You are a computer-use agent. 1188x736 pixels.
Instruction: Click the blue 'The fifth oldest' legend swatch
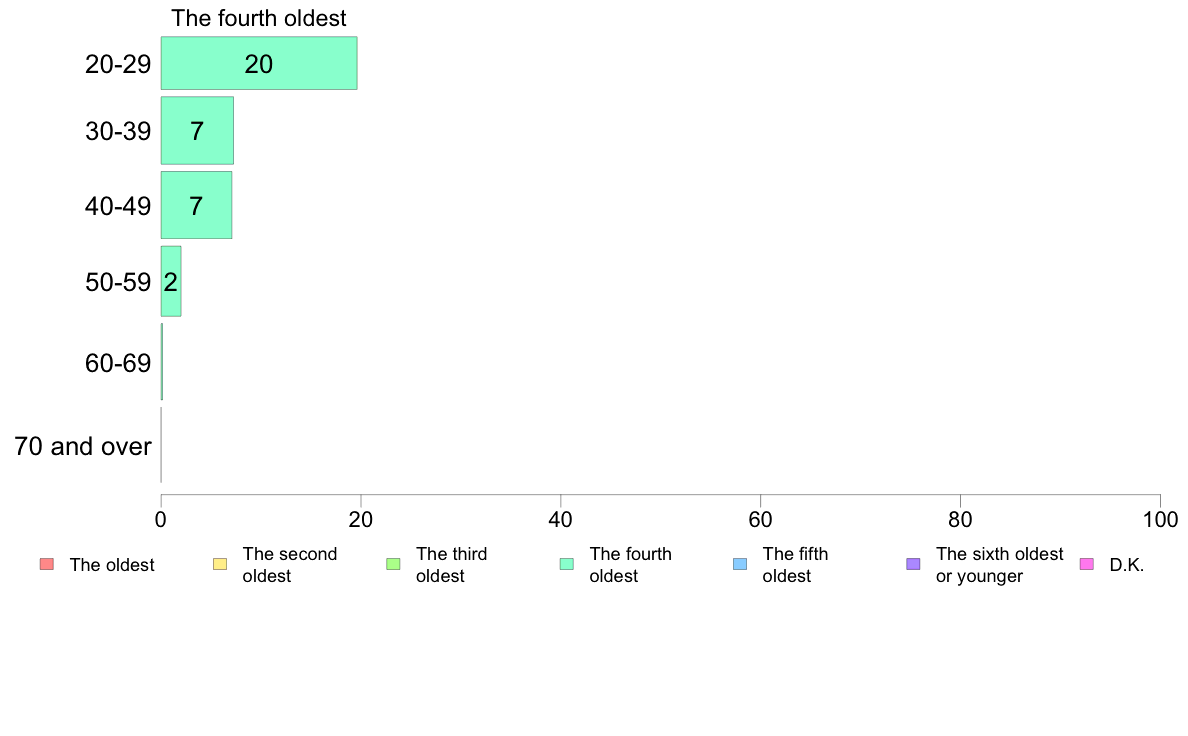point(740,565)
